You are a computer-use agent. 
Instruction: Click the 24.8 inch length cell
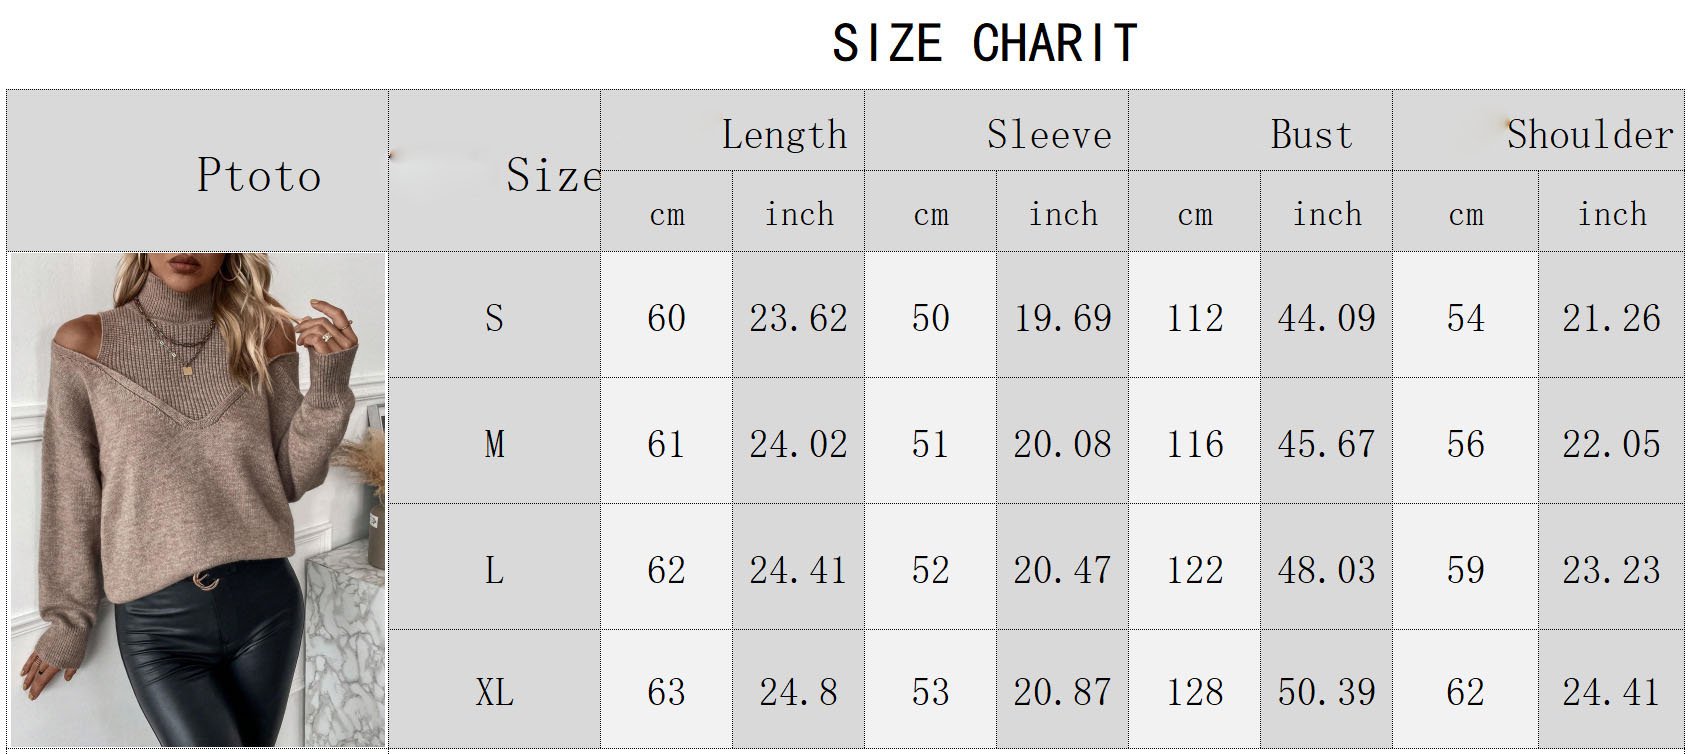tap(798, 692)
